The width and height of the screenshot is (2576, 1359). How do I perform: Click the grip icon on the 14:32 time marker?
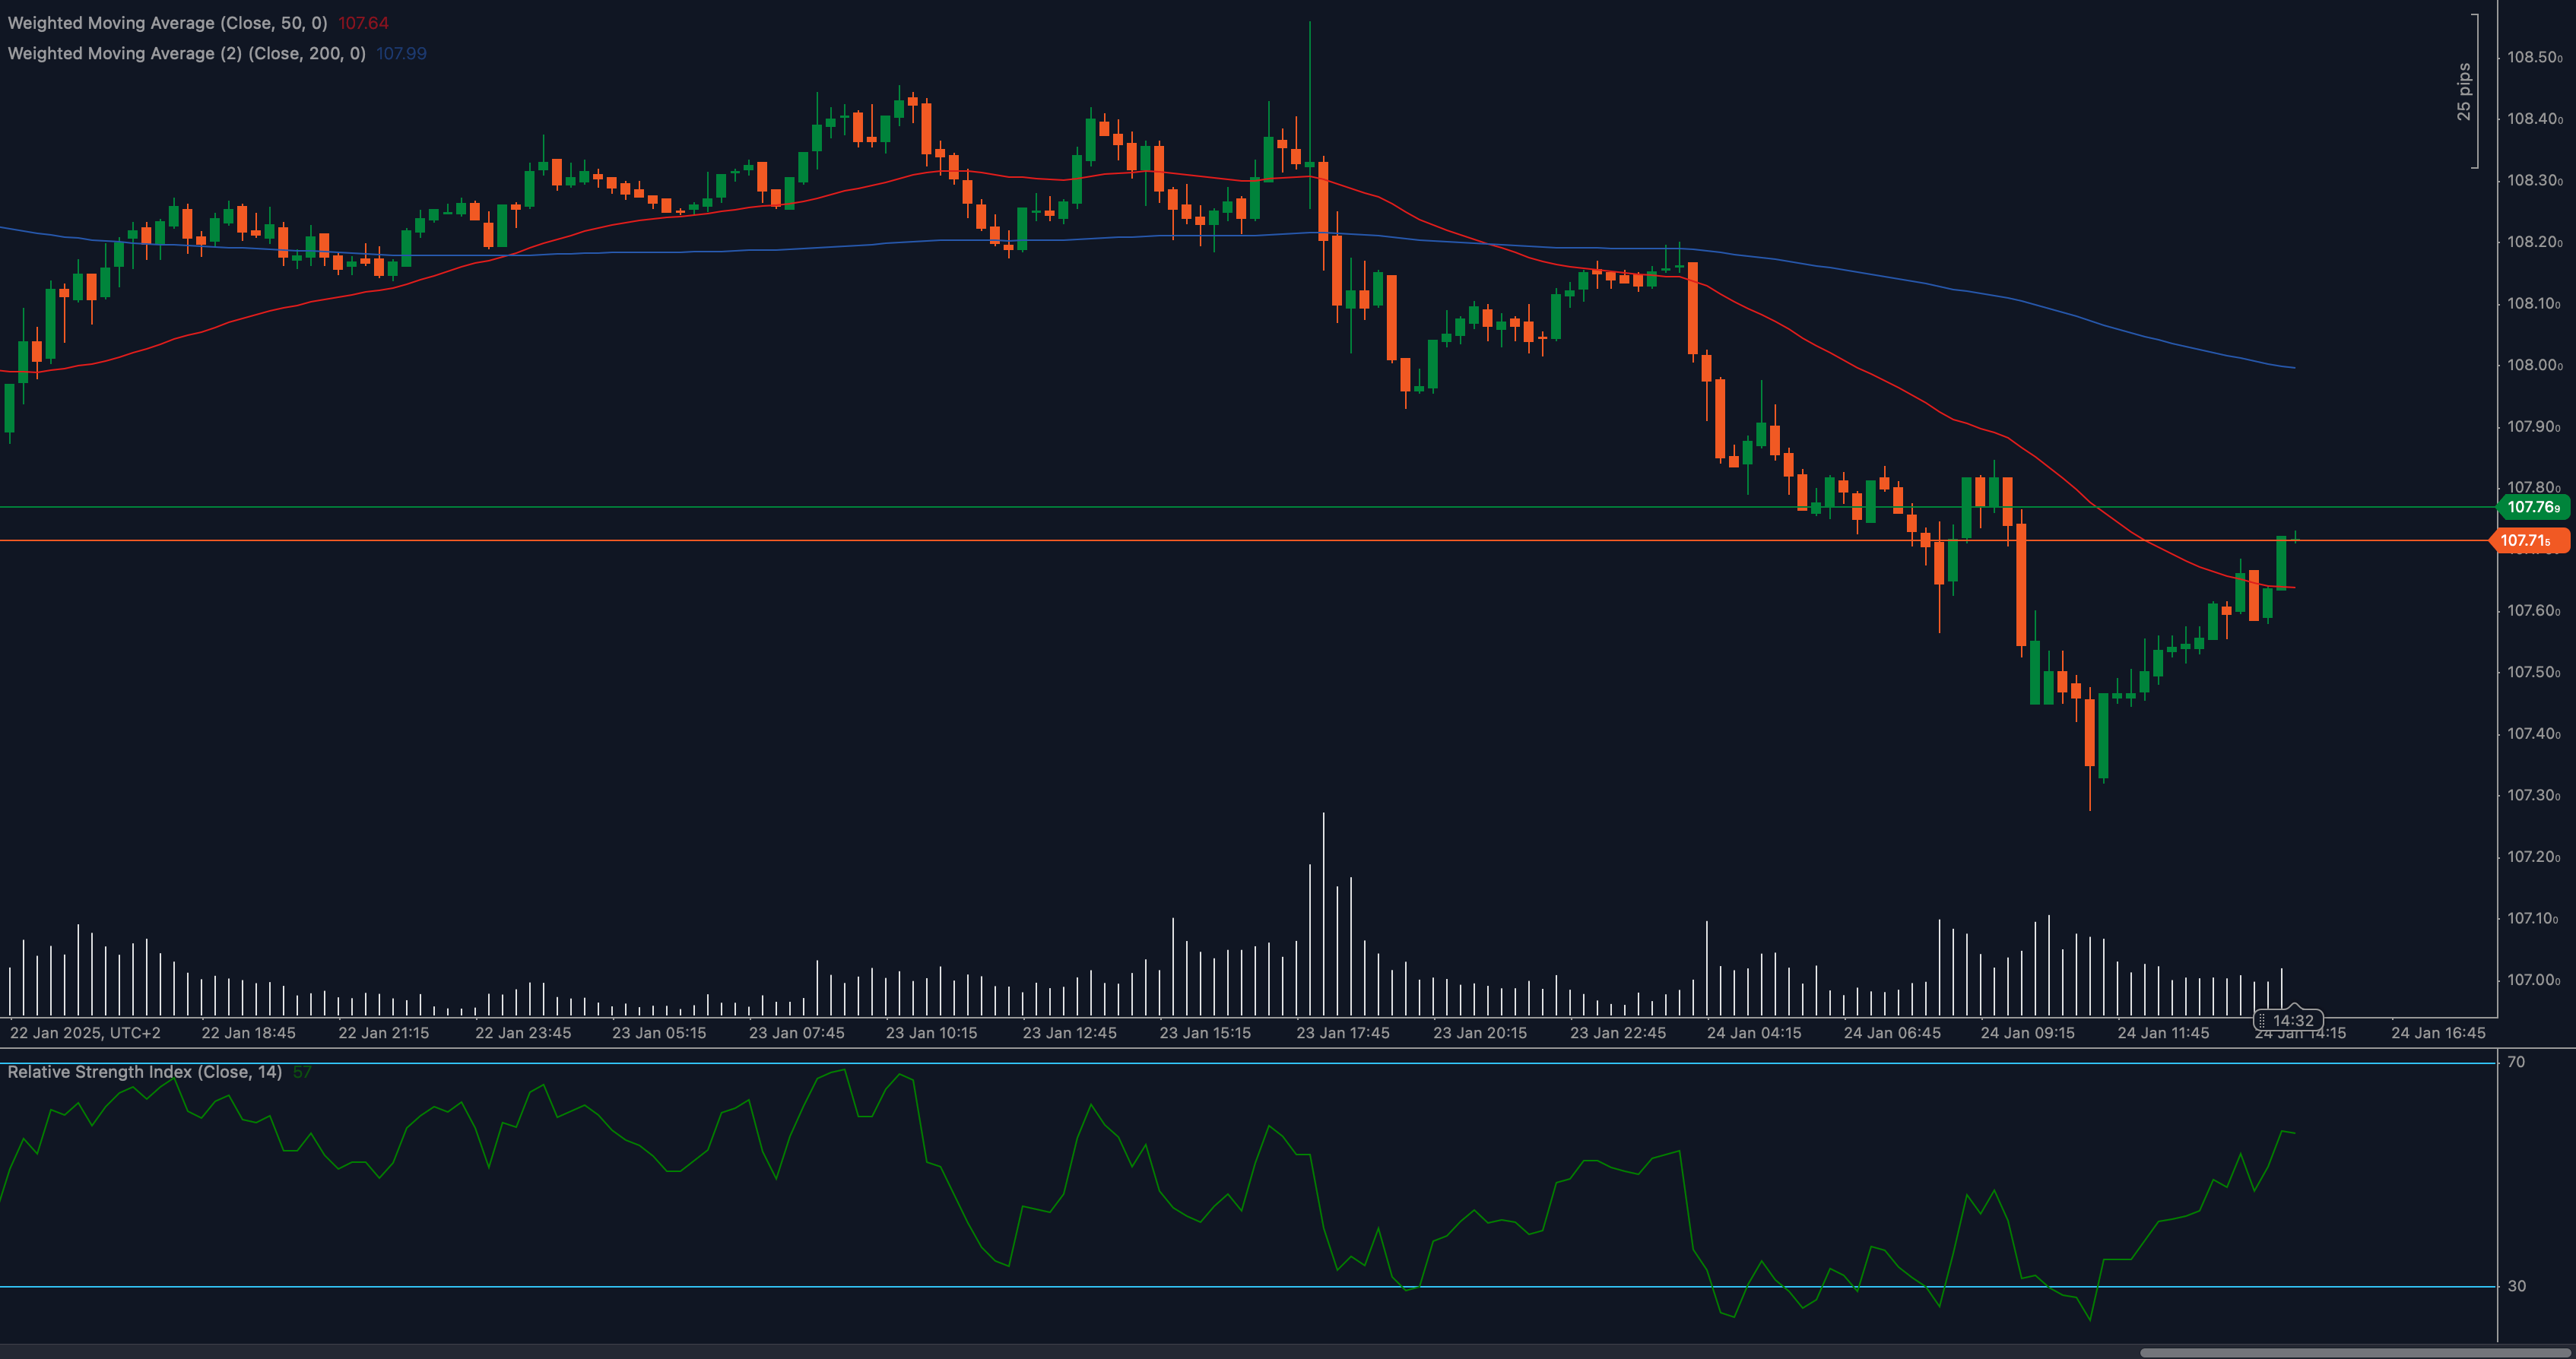[2262, 1021]
